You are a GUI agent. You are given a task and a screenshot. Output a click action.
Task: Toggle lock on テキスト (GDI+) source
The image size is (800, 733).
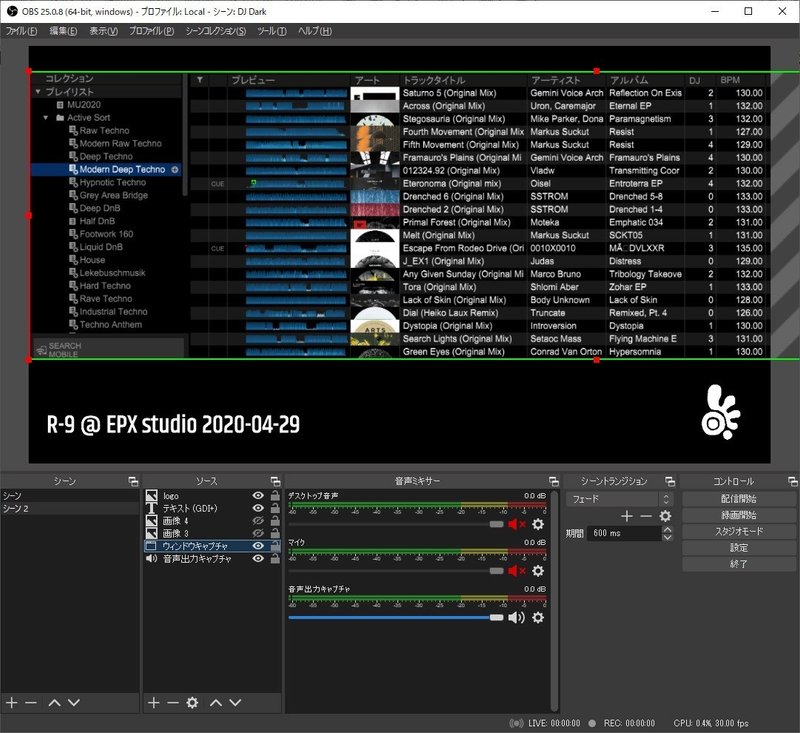pyautogui.click(x=275, y=508)
